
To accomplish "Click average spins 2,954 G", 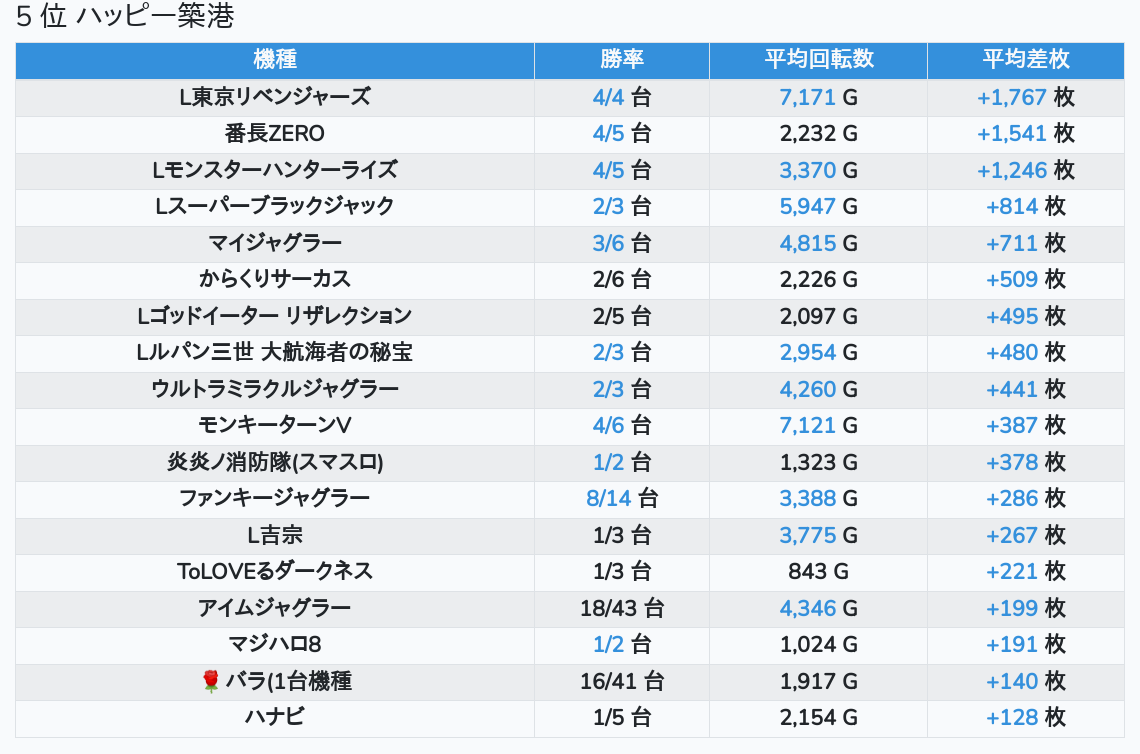I will [819, 353].
